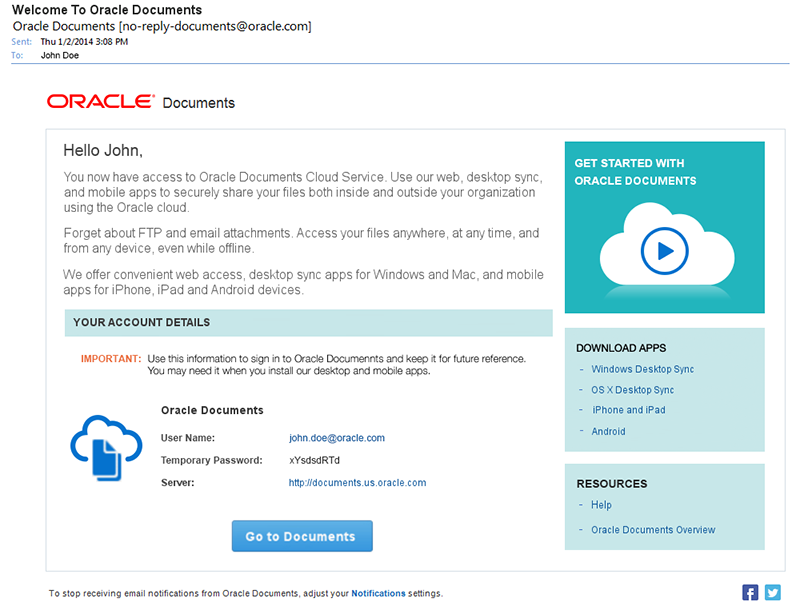The height and width of the screenshot is (610, 800).
Task: Open the documents.us.oracle.com server link
Action: click(357, 482)
